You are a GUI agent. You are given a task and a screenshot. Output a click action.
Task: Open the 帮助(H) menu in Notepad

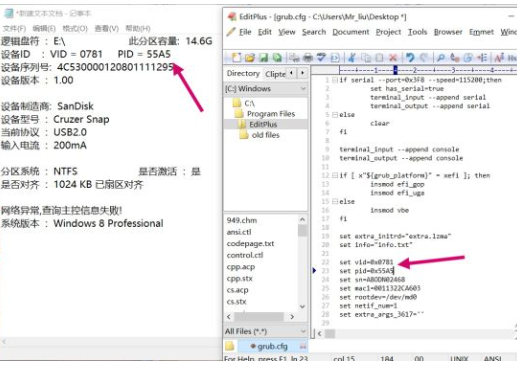click(138, 28)
